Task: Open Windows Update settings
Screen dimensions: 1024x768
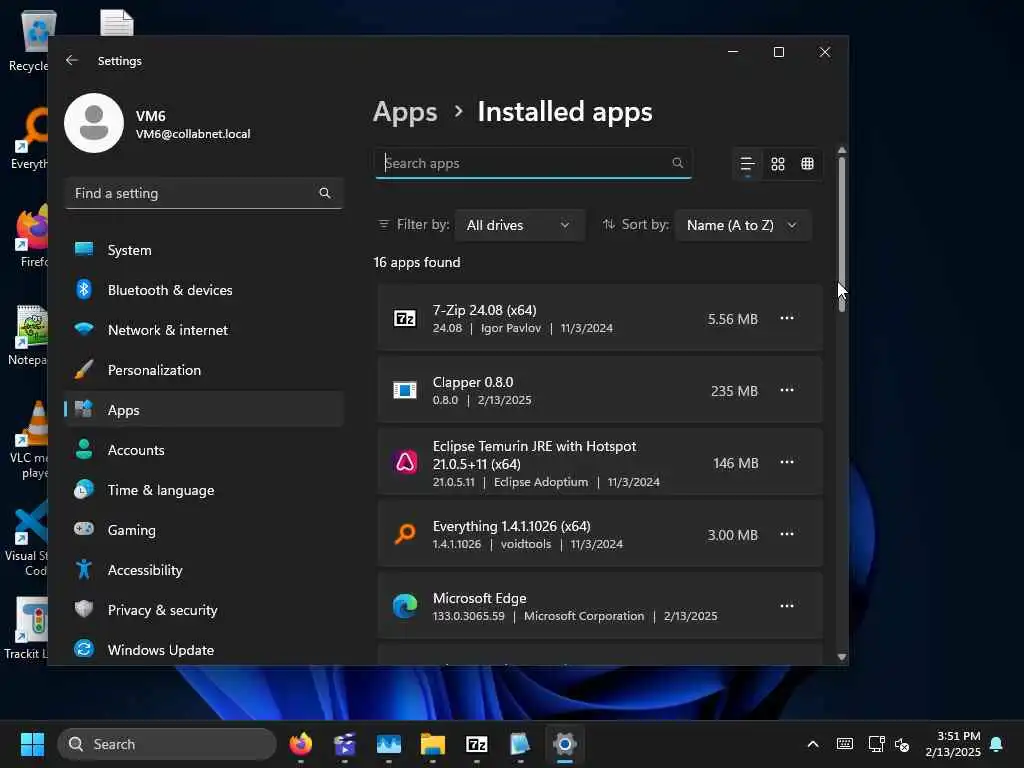Action: click(x=204, y=650)
